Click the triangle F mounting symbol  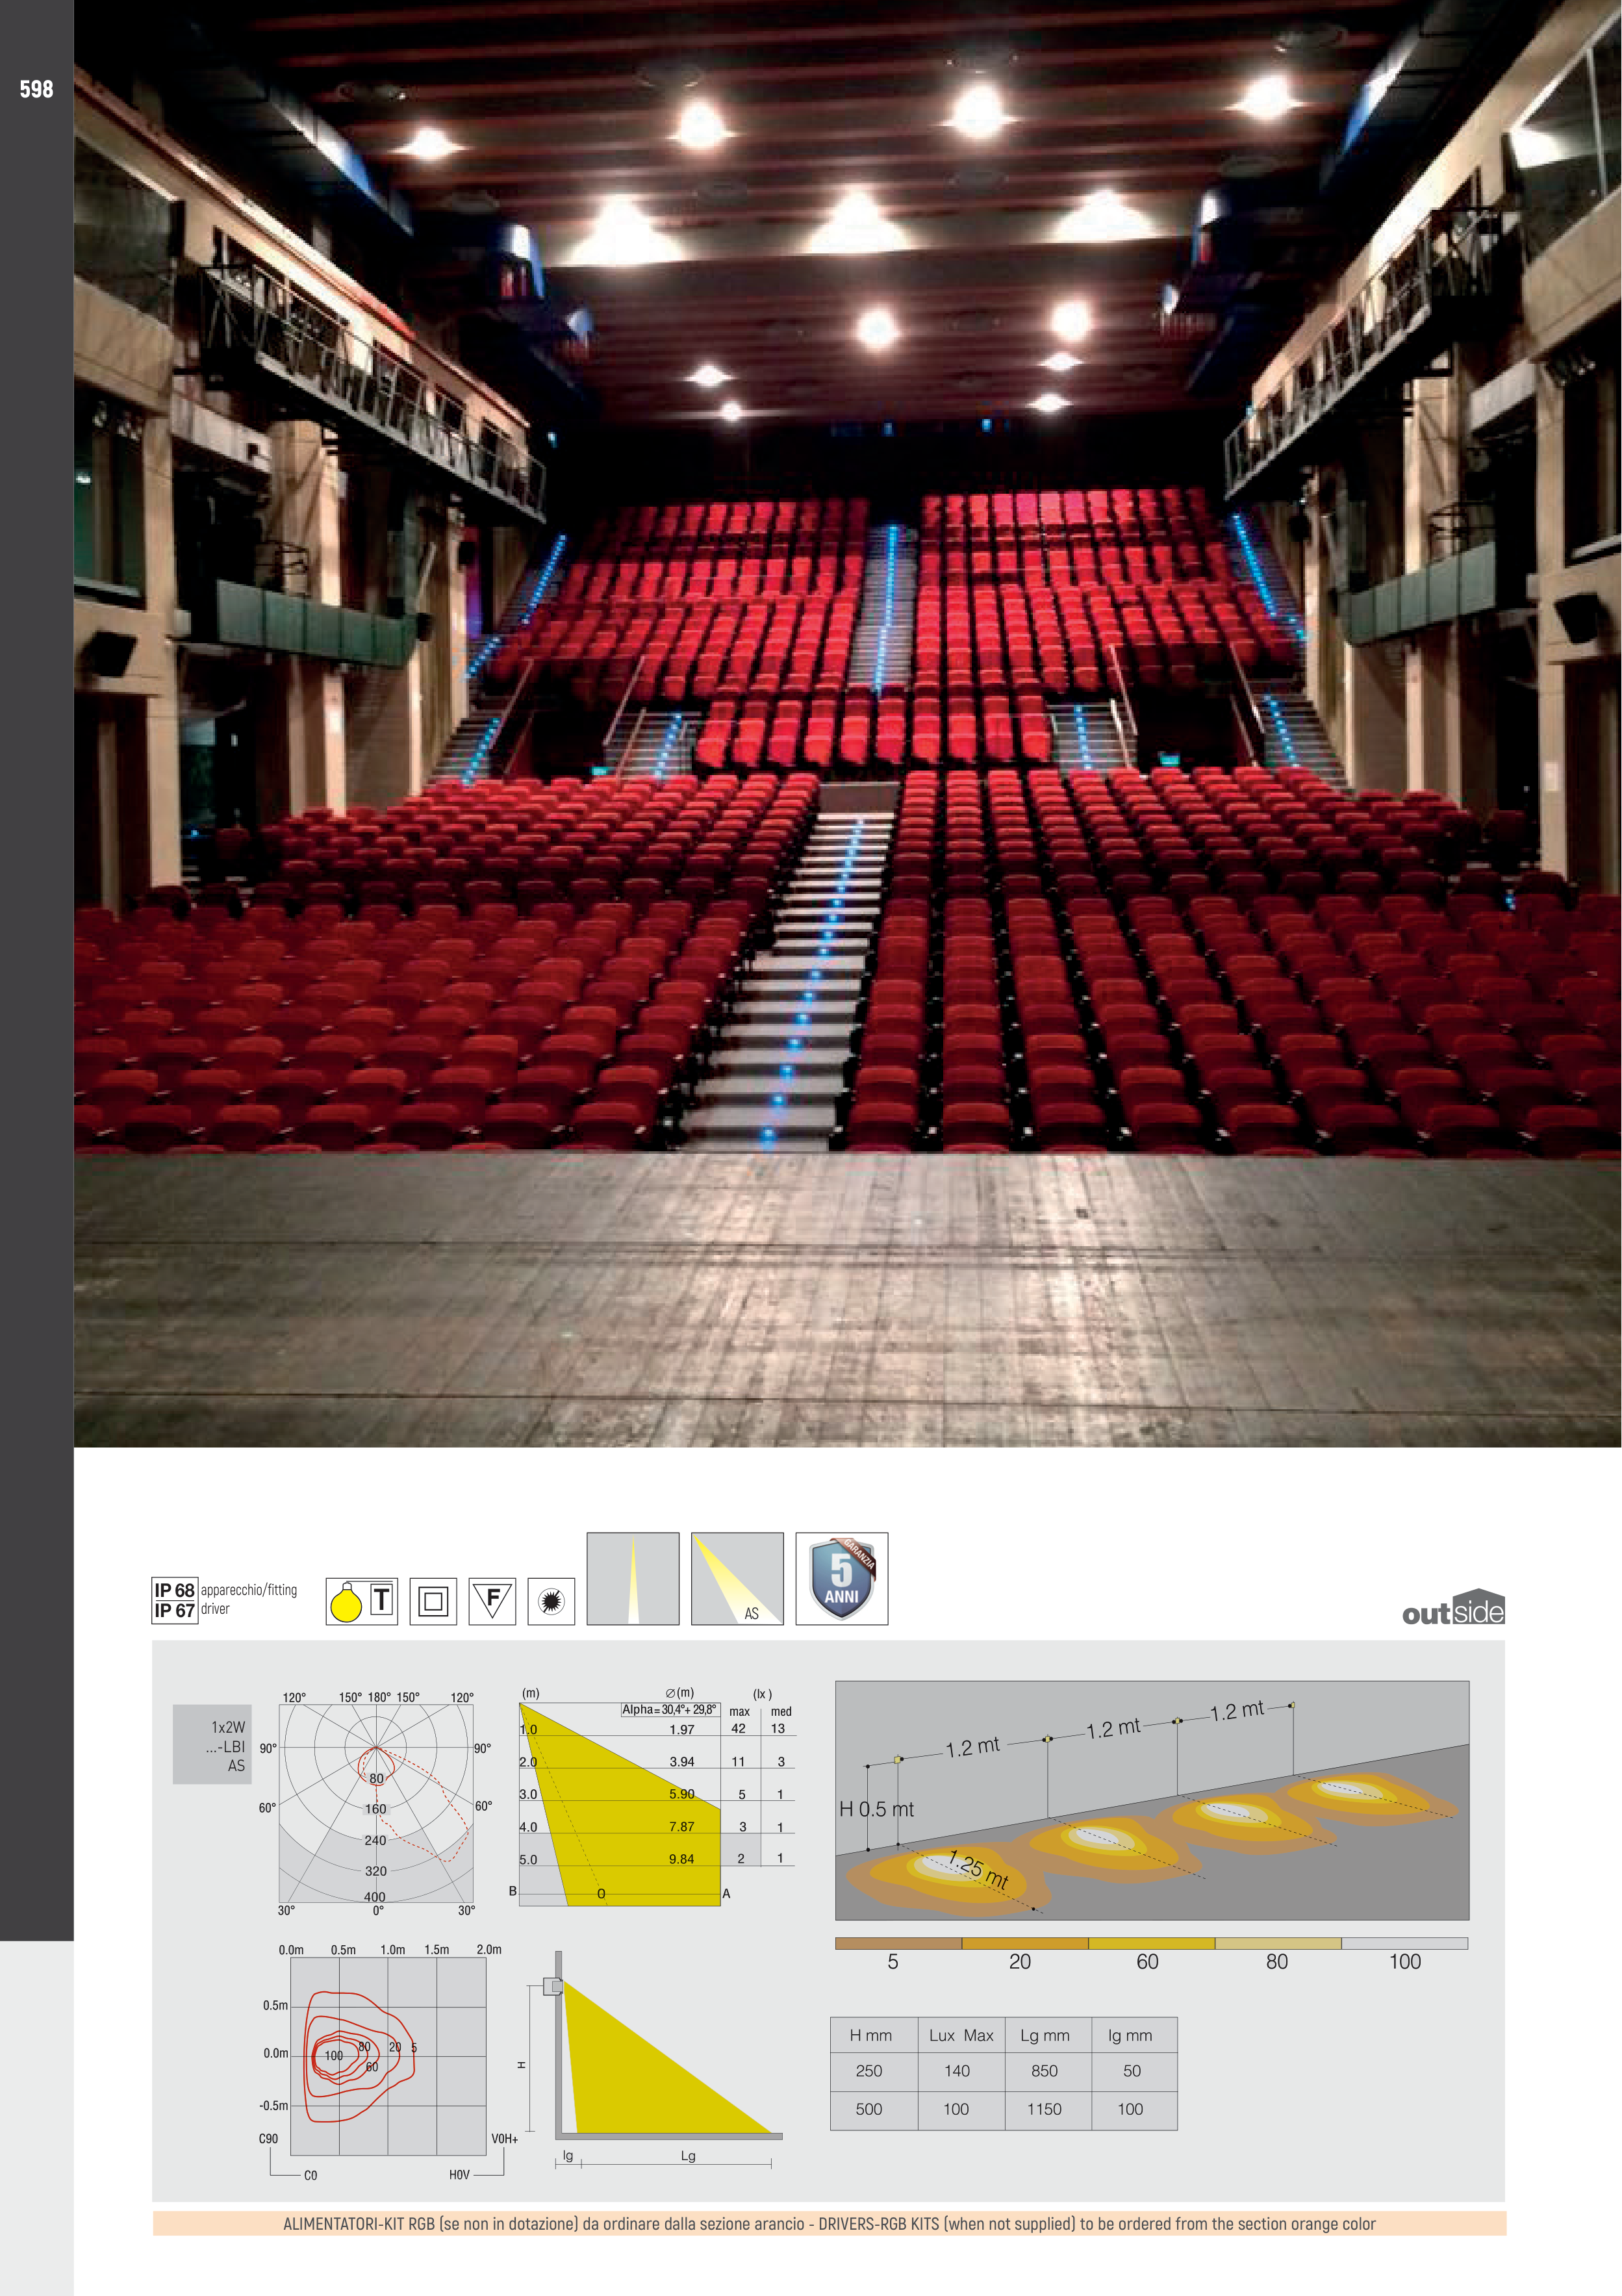point(492,1601)
